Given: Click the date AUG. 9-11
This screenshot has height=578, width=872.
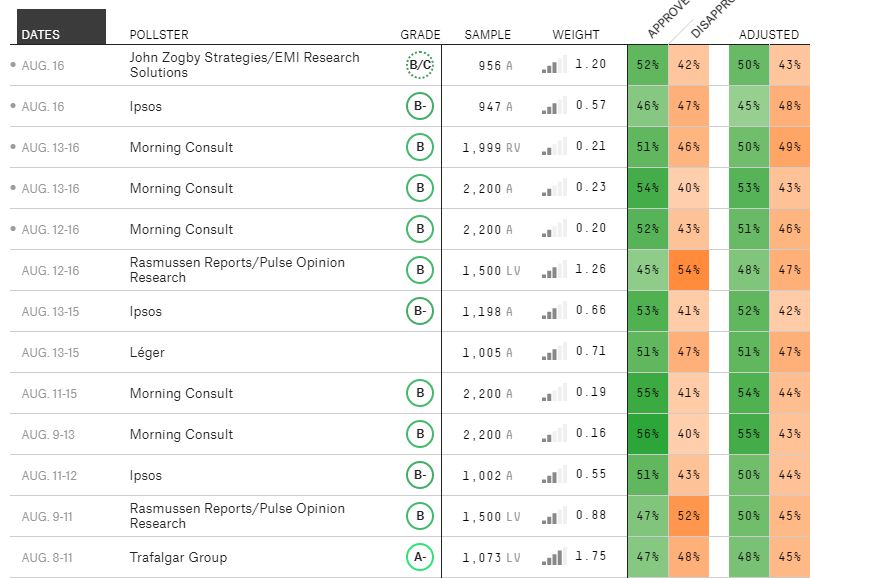Looking at the screenshot, I should 47,517.
